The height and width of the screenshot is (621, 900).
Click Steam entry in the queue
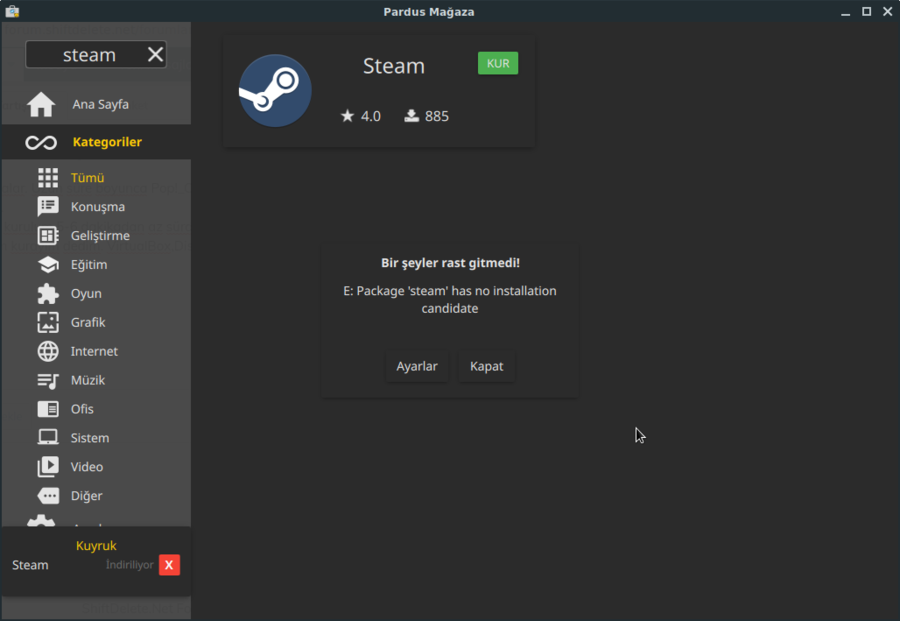pyautogui.click(x=30, y=565)
